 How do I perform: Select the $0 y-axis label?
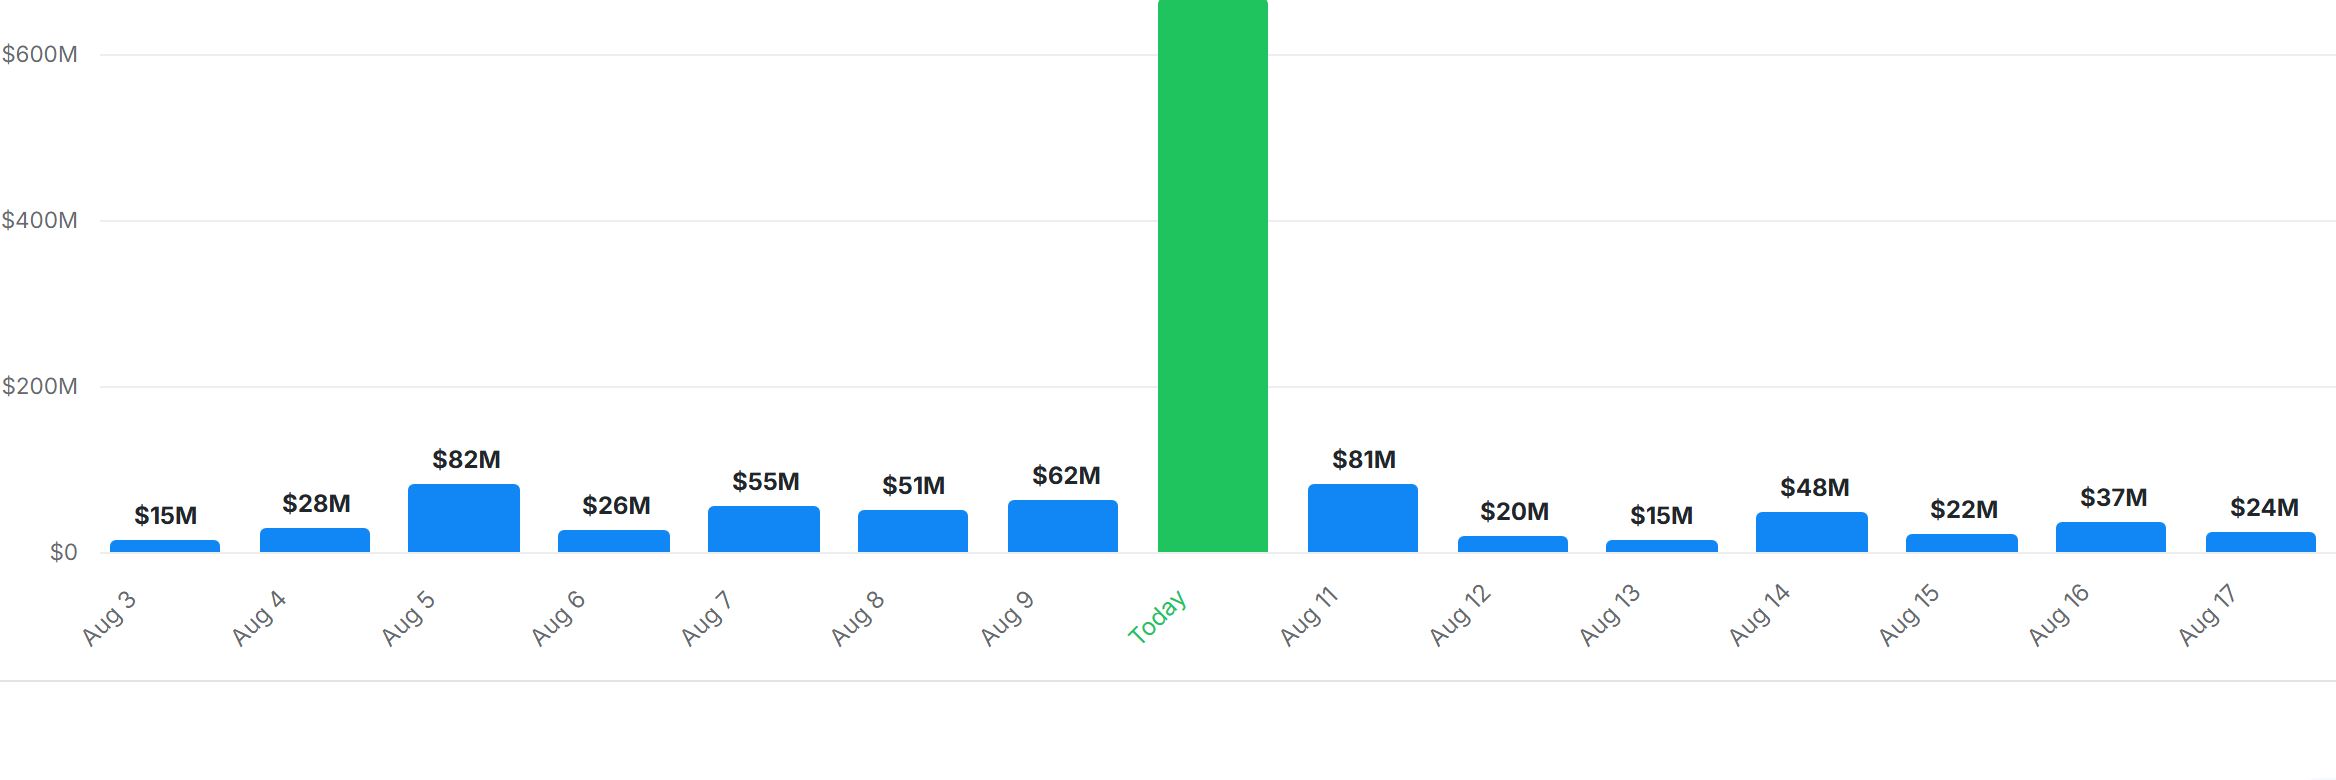pos(63,552)
